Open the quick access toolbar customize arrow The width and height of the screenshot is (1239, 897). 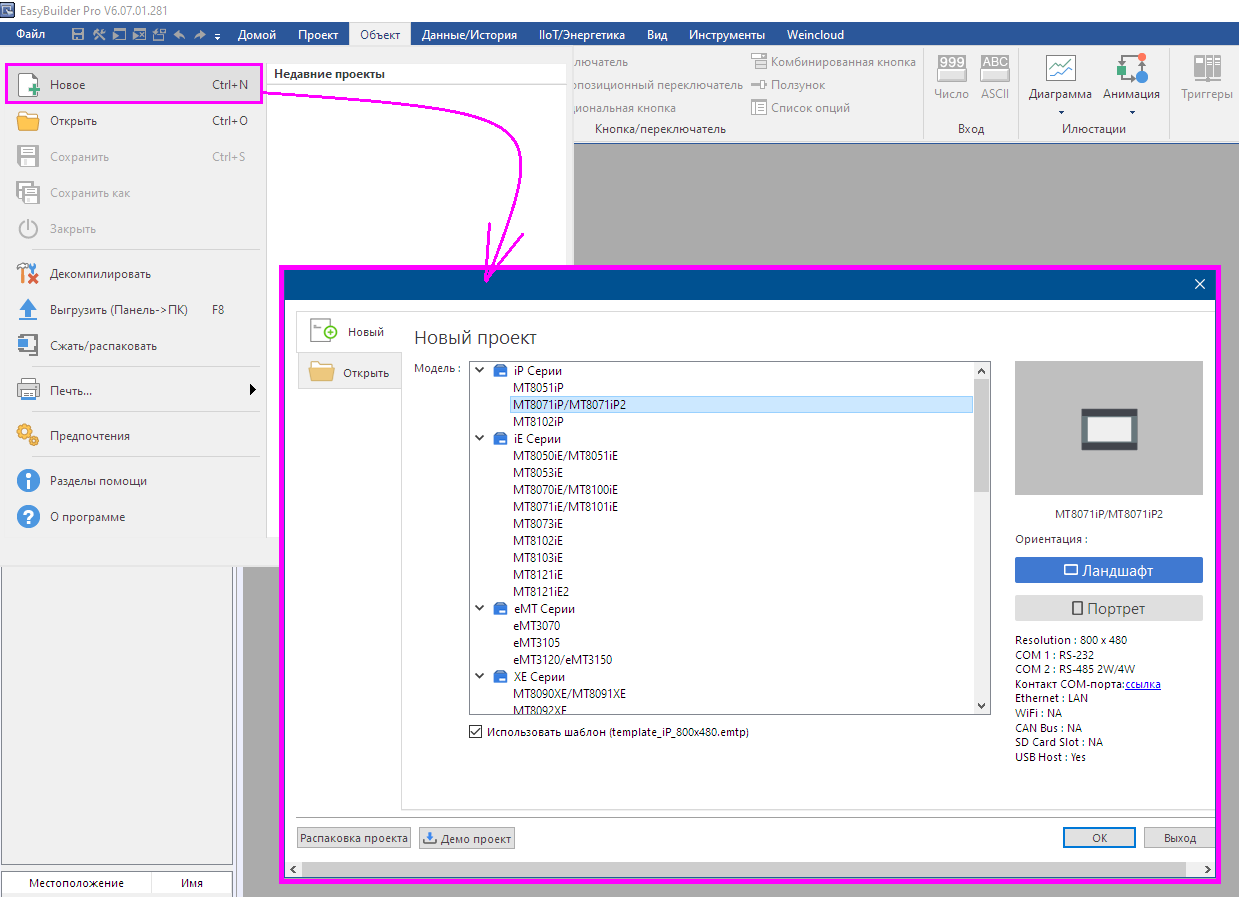(217, 36)
